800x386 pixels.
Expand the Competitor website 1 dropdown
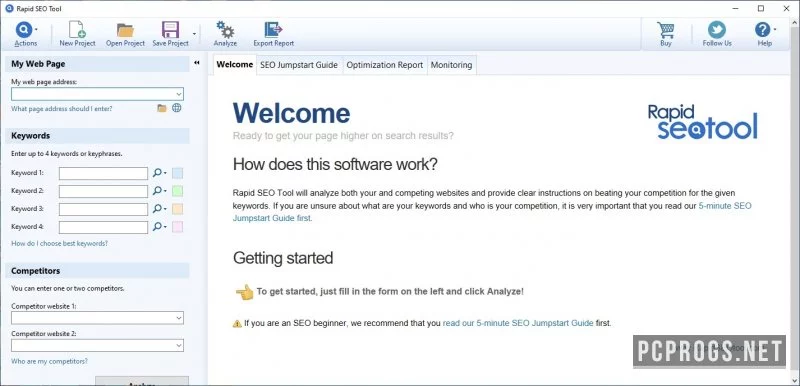point(179,318)
